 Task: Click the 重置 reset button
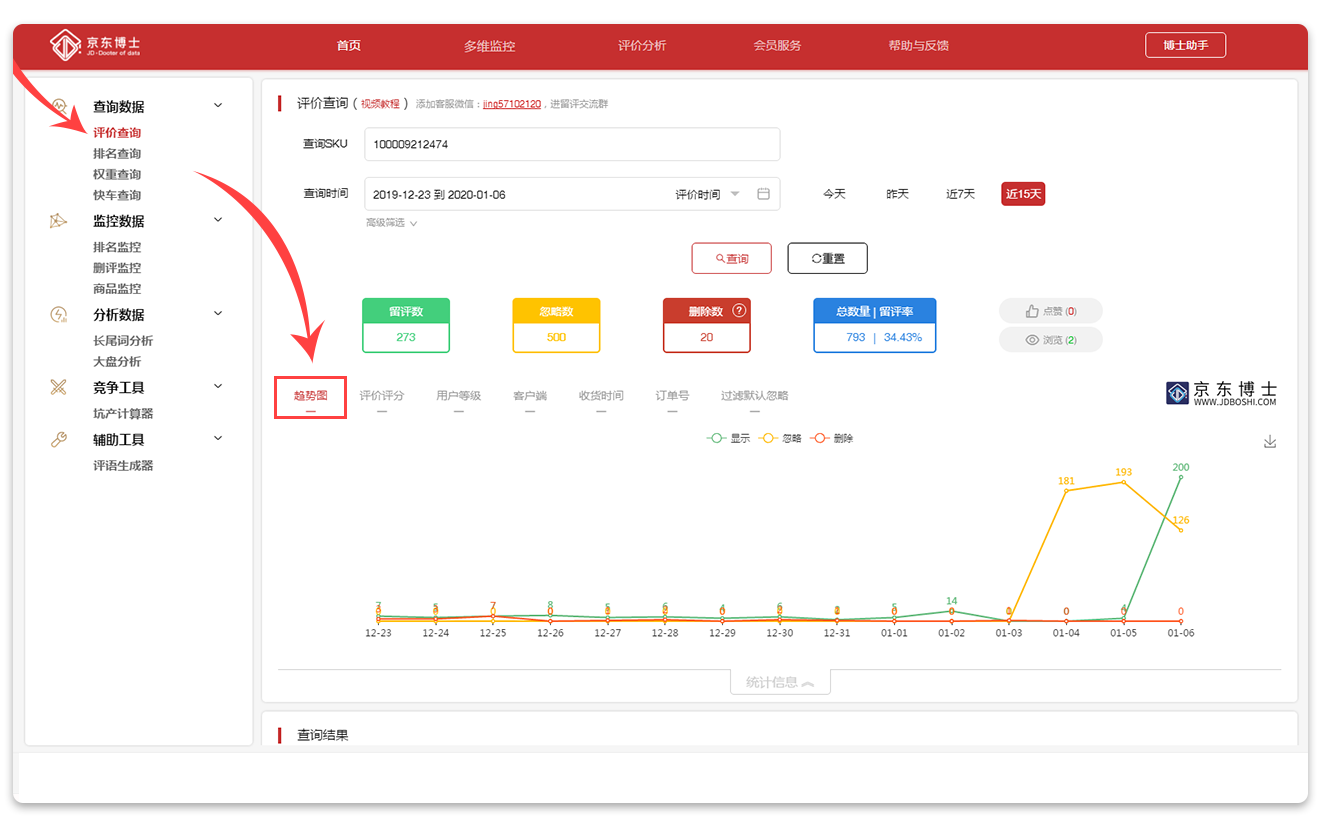pos(827,258)
